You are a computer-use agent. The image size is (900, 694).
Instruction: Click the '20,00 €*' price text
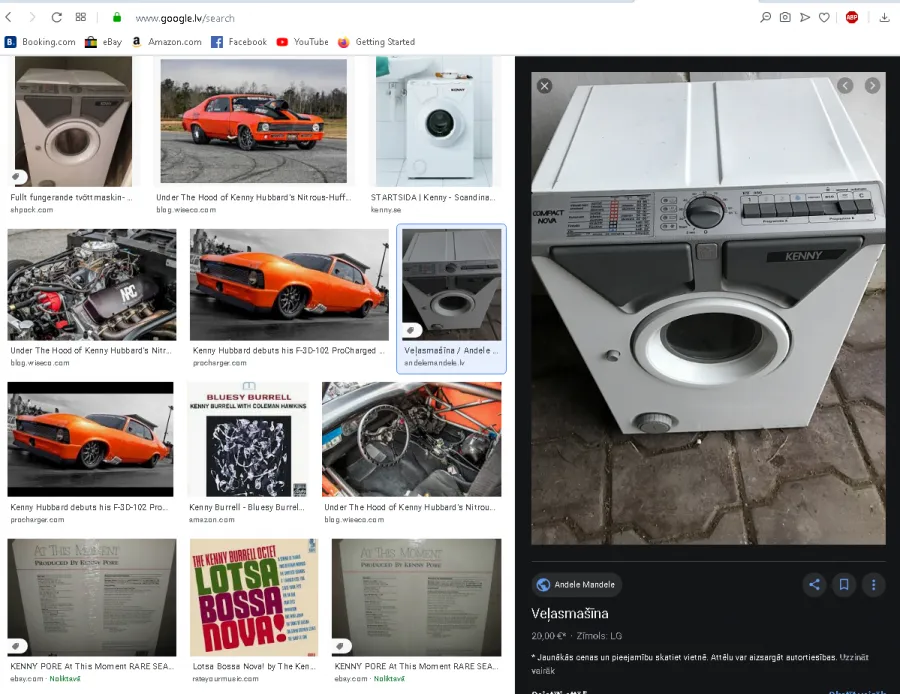(x=549, y=636)
